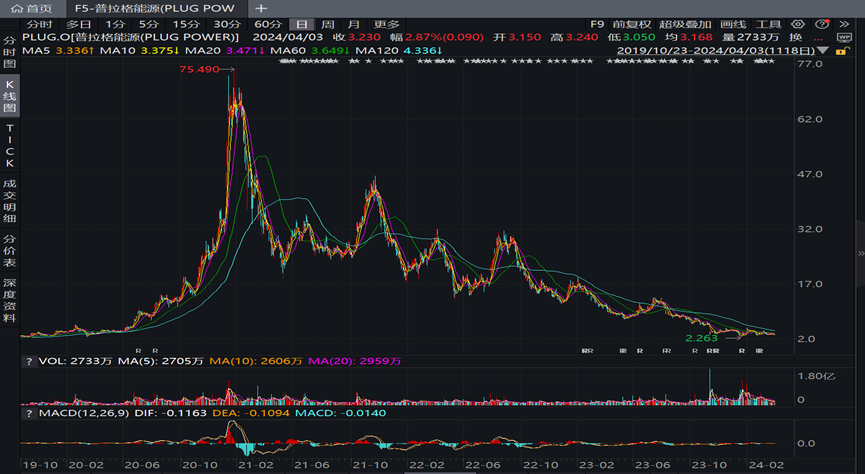
Task: Click VOL panel question mark icon
Action: pyautogui.click(x=28, y=361)
